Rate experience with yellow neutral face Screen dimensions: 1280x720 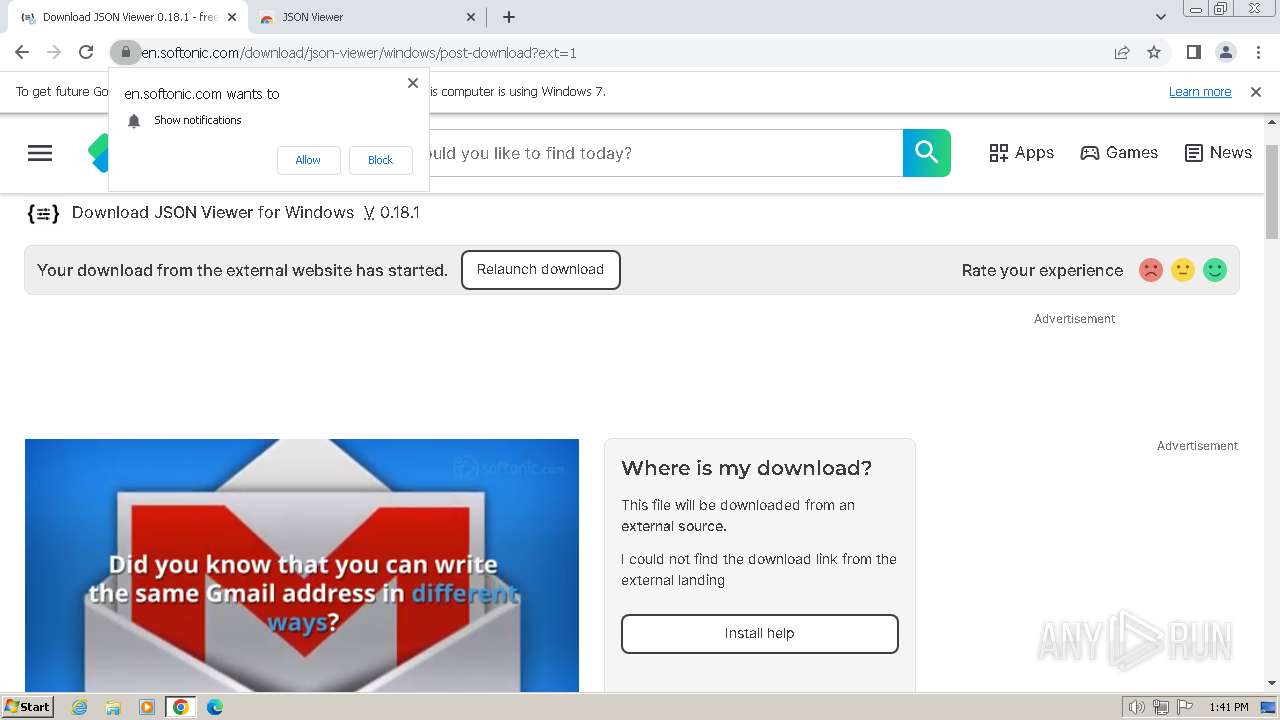(1183, 270)
